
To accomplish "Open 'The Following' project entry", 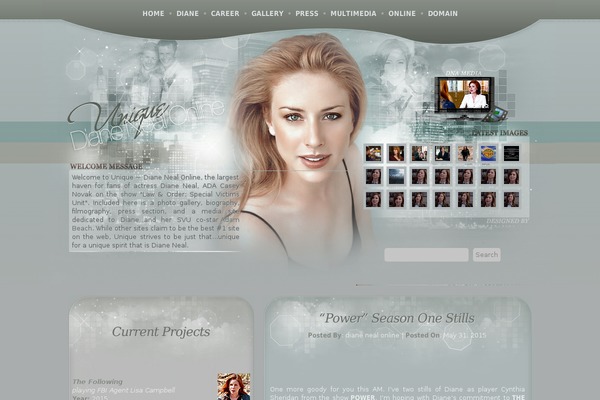I will coord(98,382).
